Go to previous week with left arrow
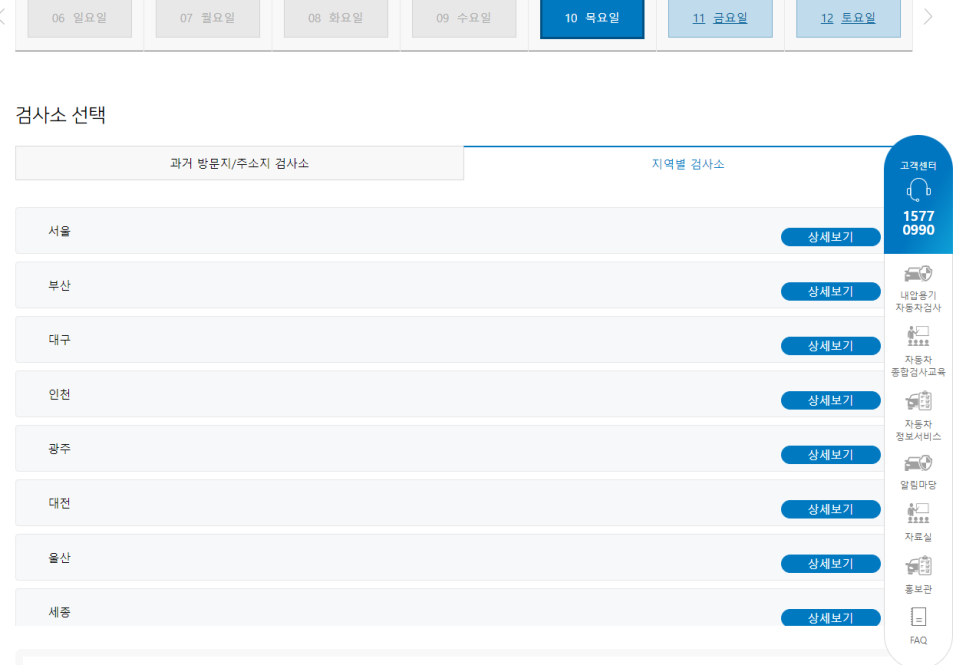The image size is (966, 665). [2, 17]
